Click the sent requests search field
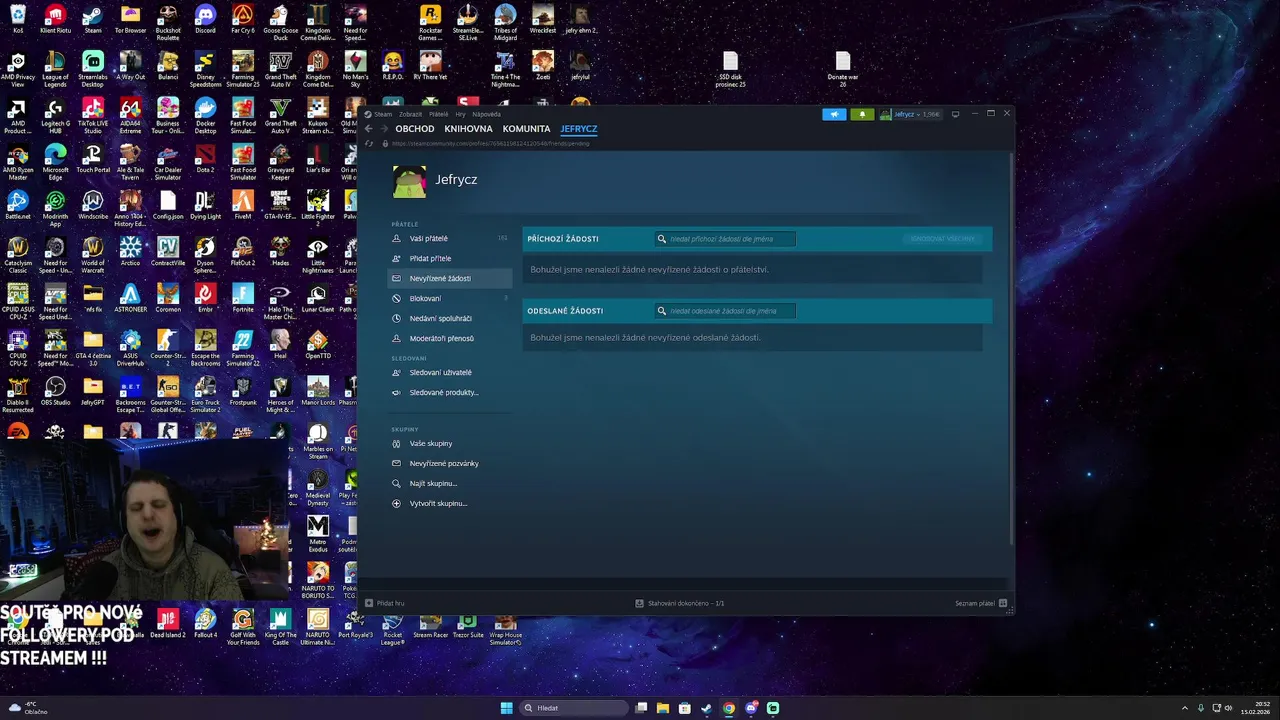This screenshot has width=1280, height=720. point(725,311)
